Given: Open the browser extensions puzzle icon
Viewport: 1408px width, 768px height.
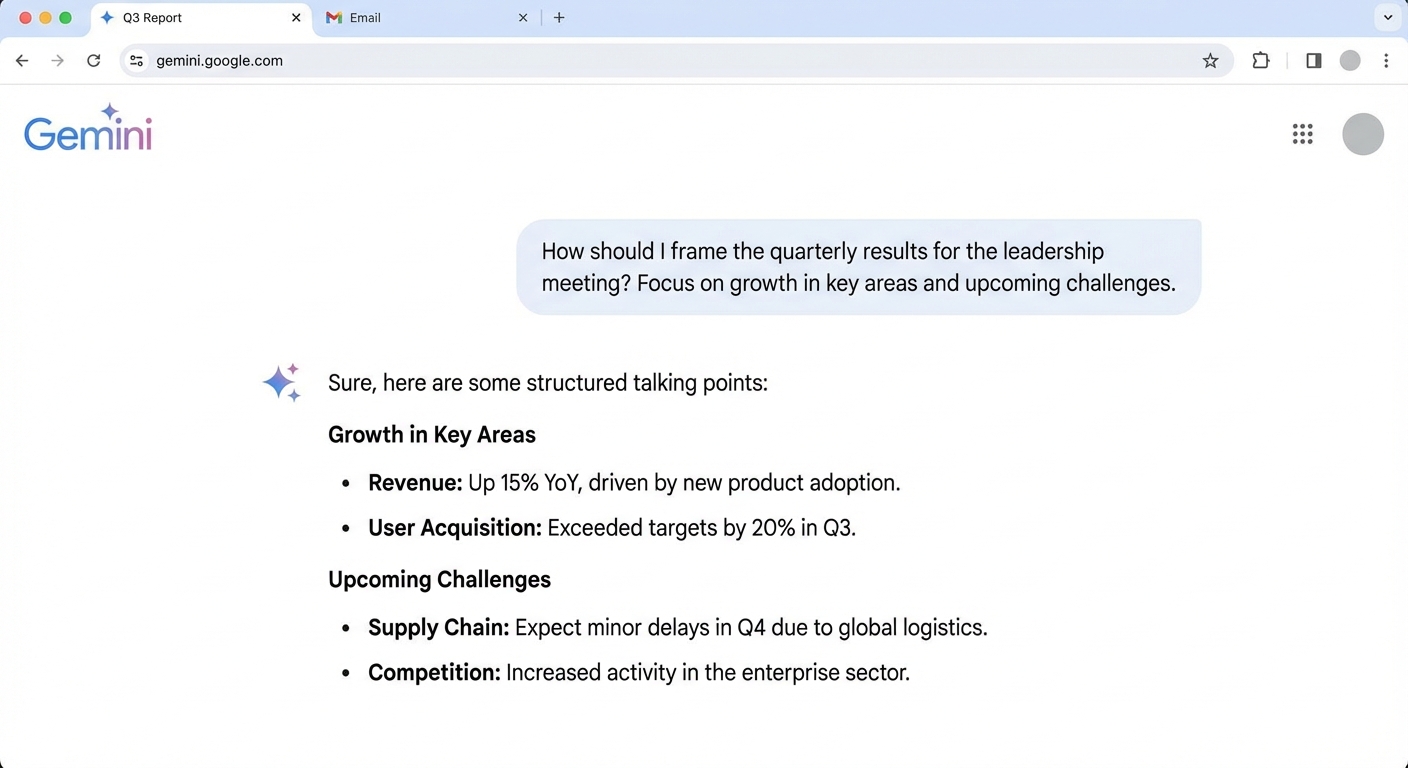Looking at the screenshot, I should click(1261, 61).
